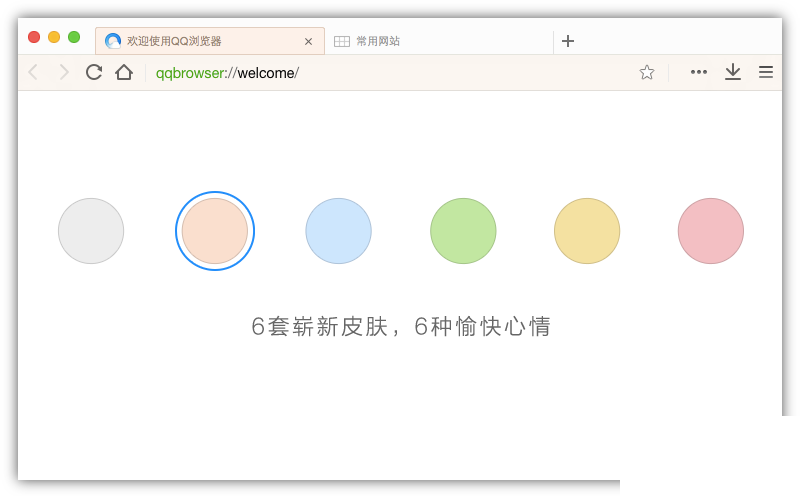The height and width of the screenshot is (496, 800).
Task: Go back using the back arrow
Action: tap(33, 72)
